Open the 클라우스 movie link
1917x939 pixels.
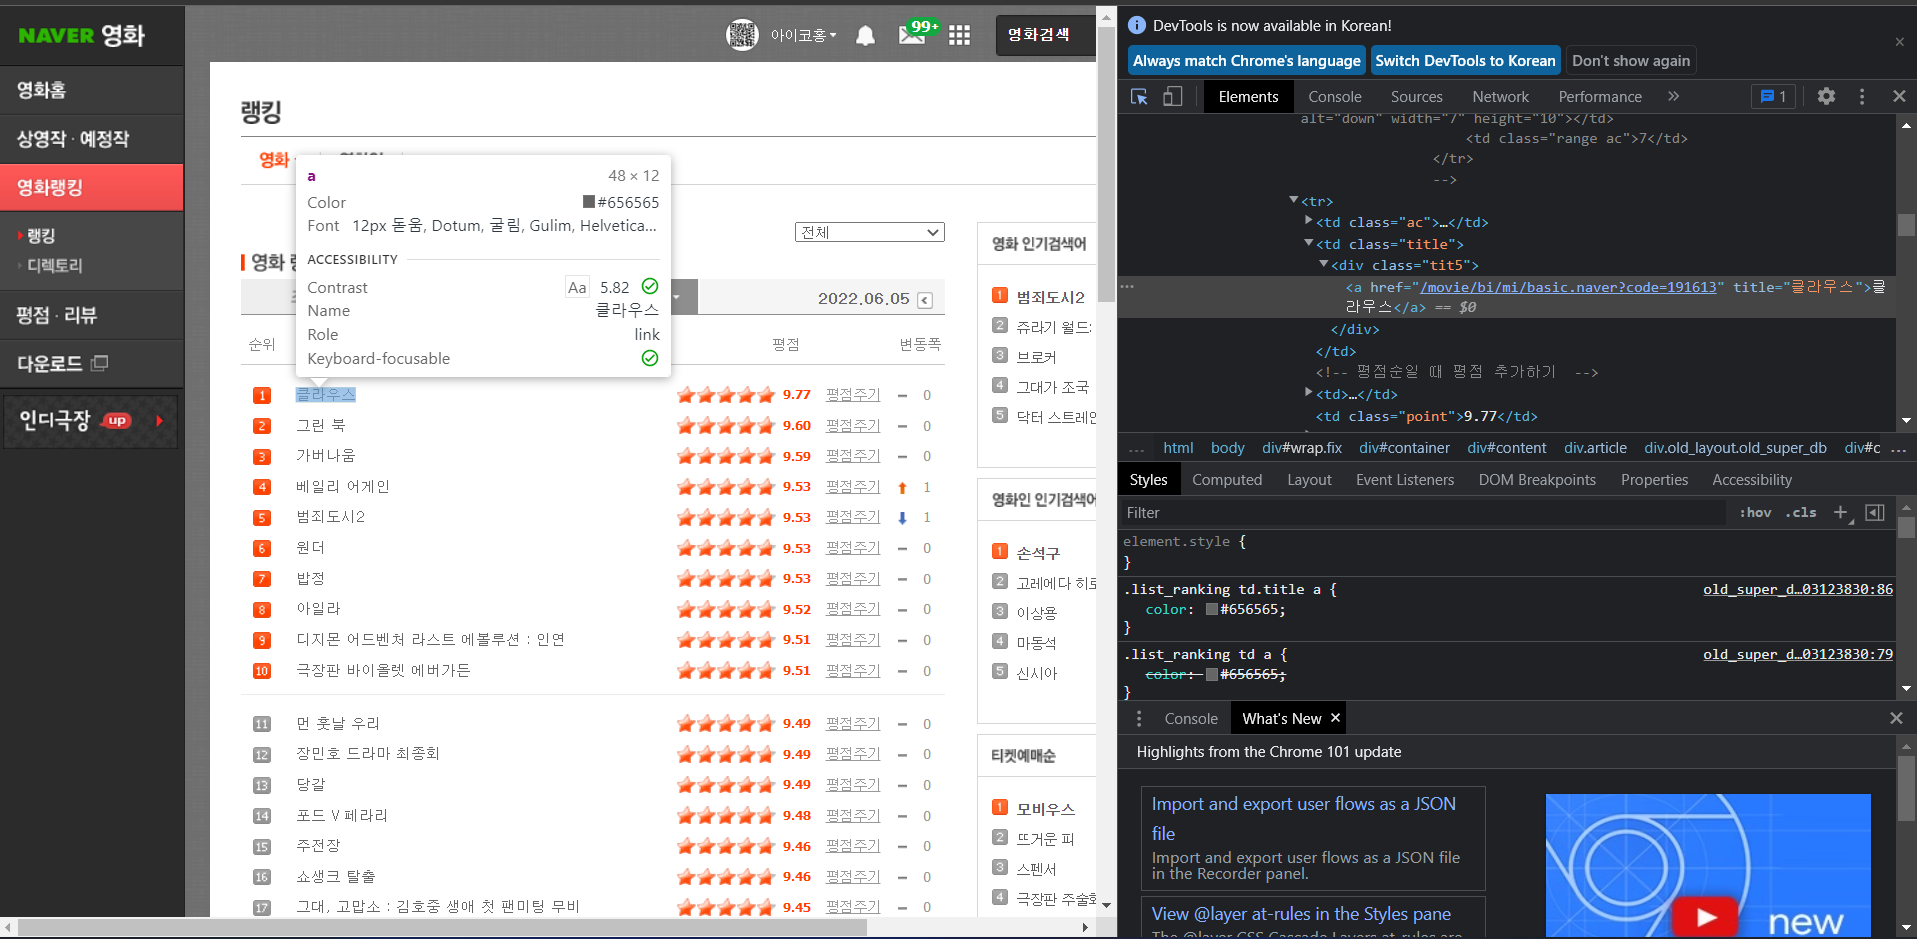(x=326, y=395)
